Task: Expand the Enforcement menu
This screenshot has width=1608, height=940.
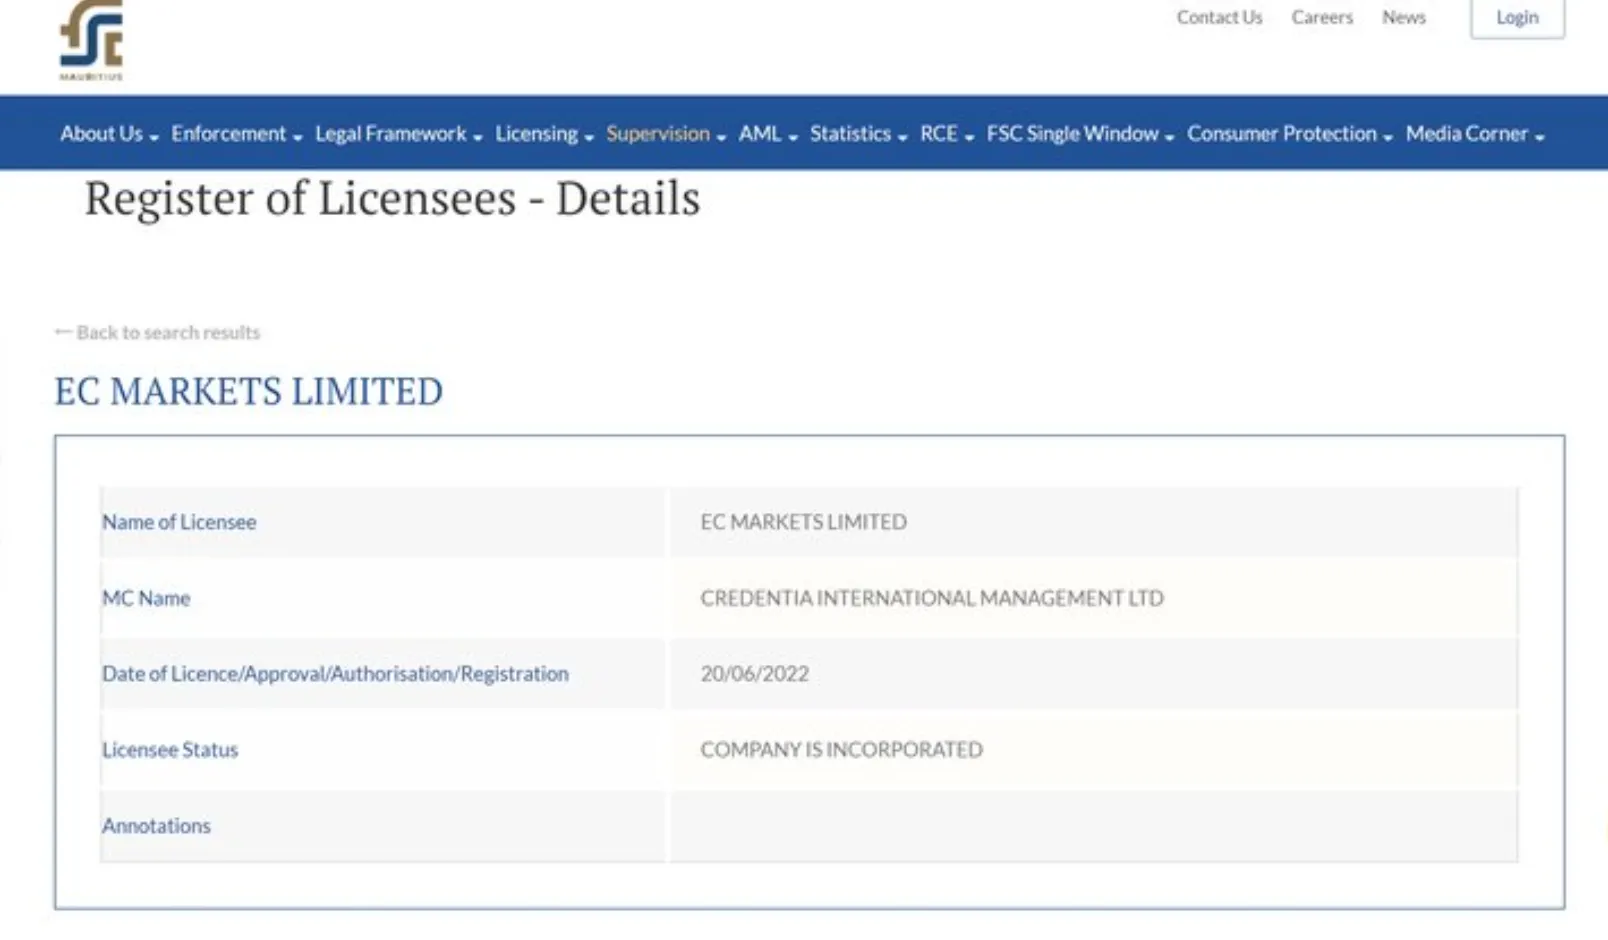Action: coord(236,134)
